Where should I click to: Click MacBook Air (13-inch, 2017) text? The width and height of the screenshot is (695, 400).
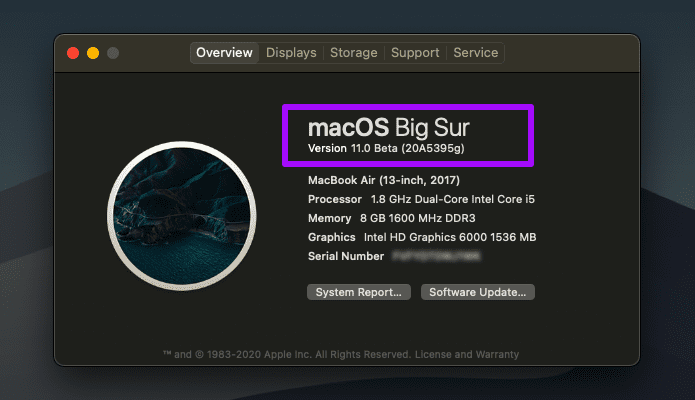click(384, 180)
